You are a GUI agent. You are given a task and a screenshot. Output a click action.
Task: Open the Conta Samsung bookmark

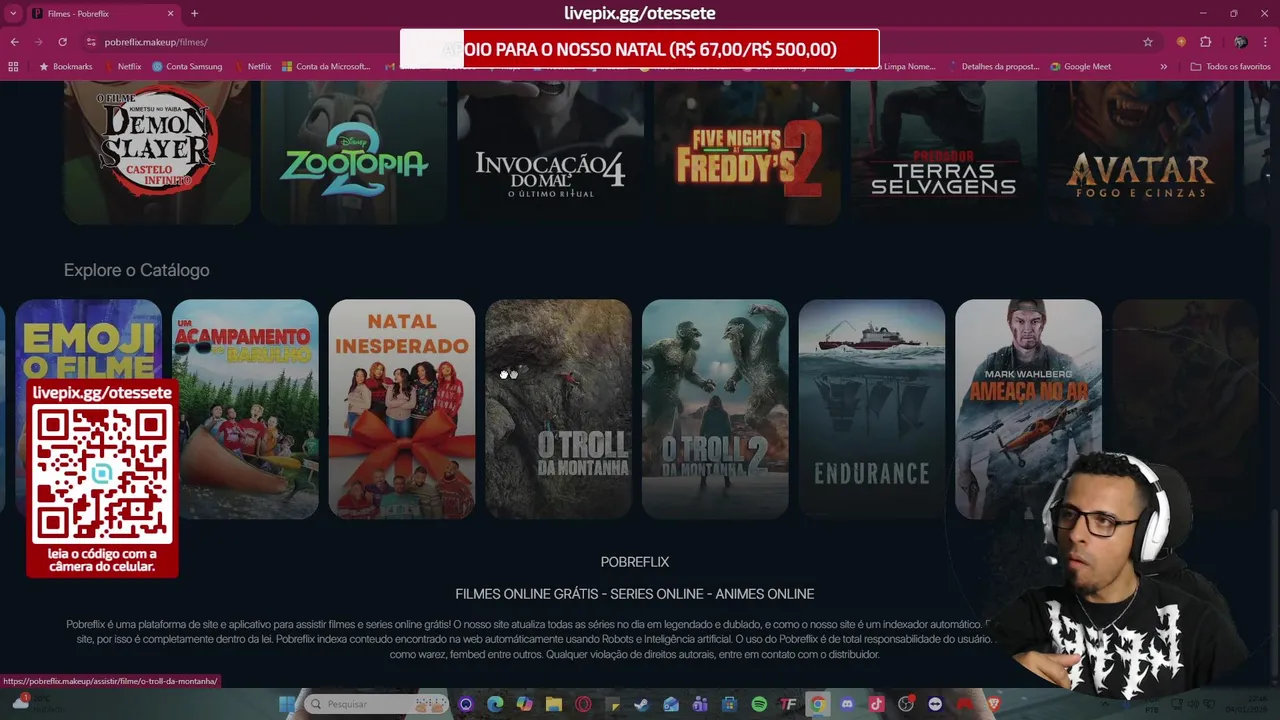[x=187, y=67]
